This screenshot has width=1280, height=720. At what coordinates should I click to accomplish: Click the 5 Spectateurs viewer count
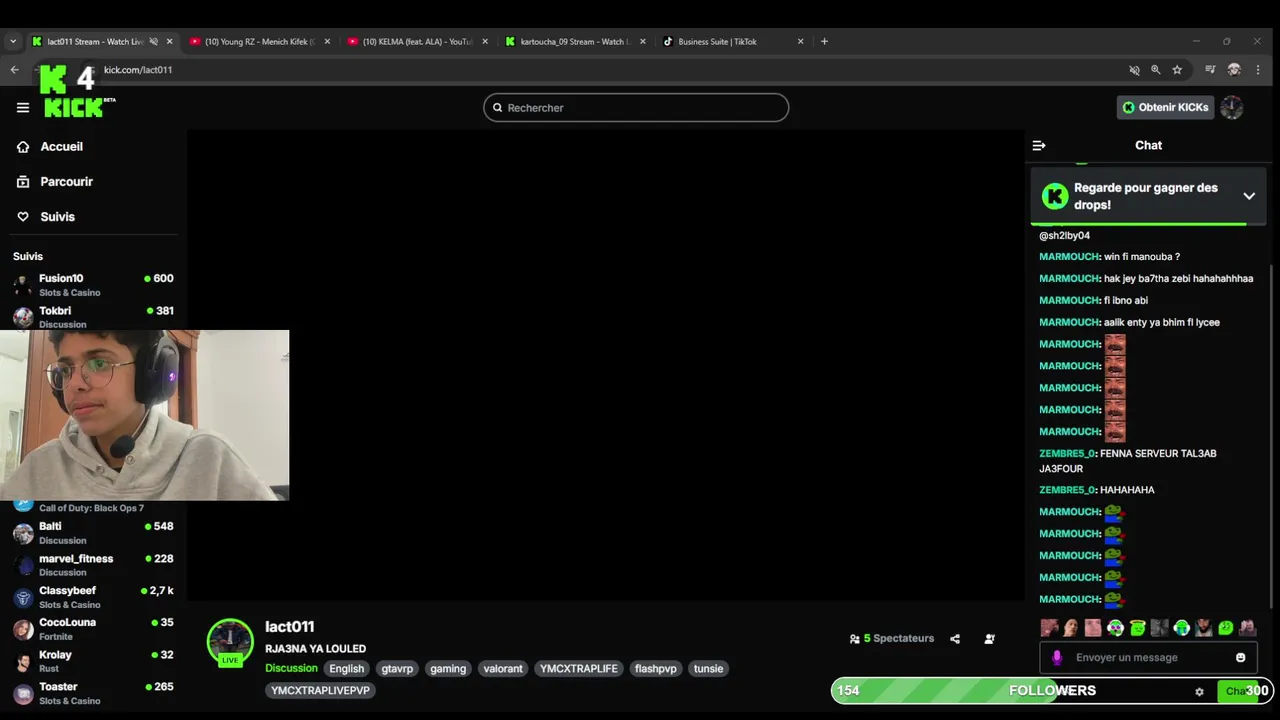[892, 638]
